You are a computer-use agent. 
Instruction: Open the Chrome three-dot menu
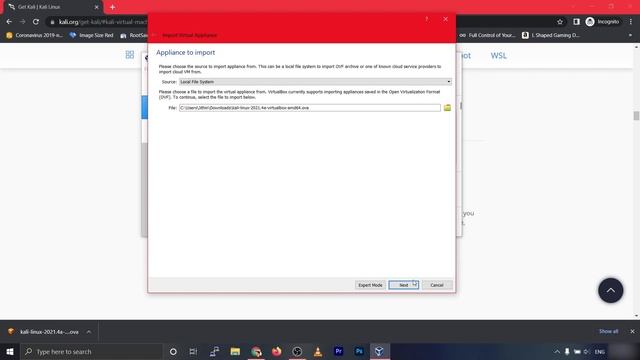[631, 22]
